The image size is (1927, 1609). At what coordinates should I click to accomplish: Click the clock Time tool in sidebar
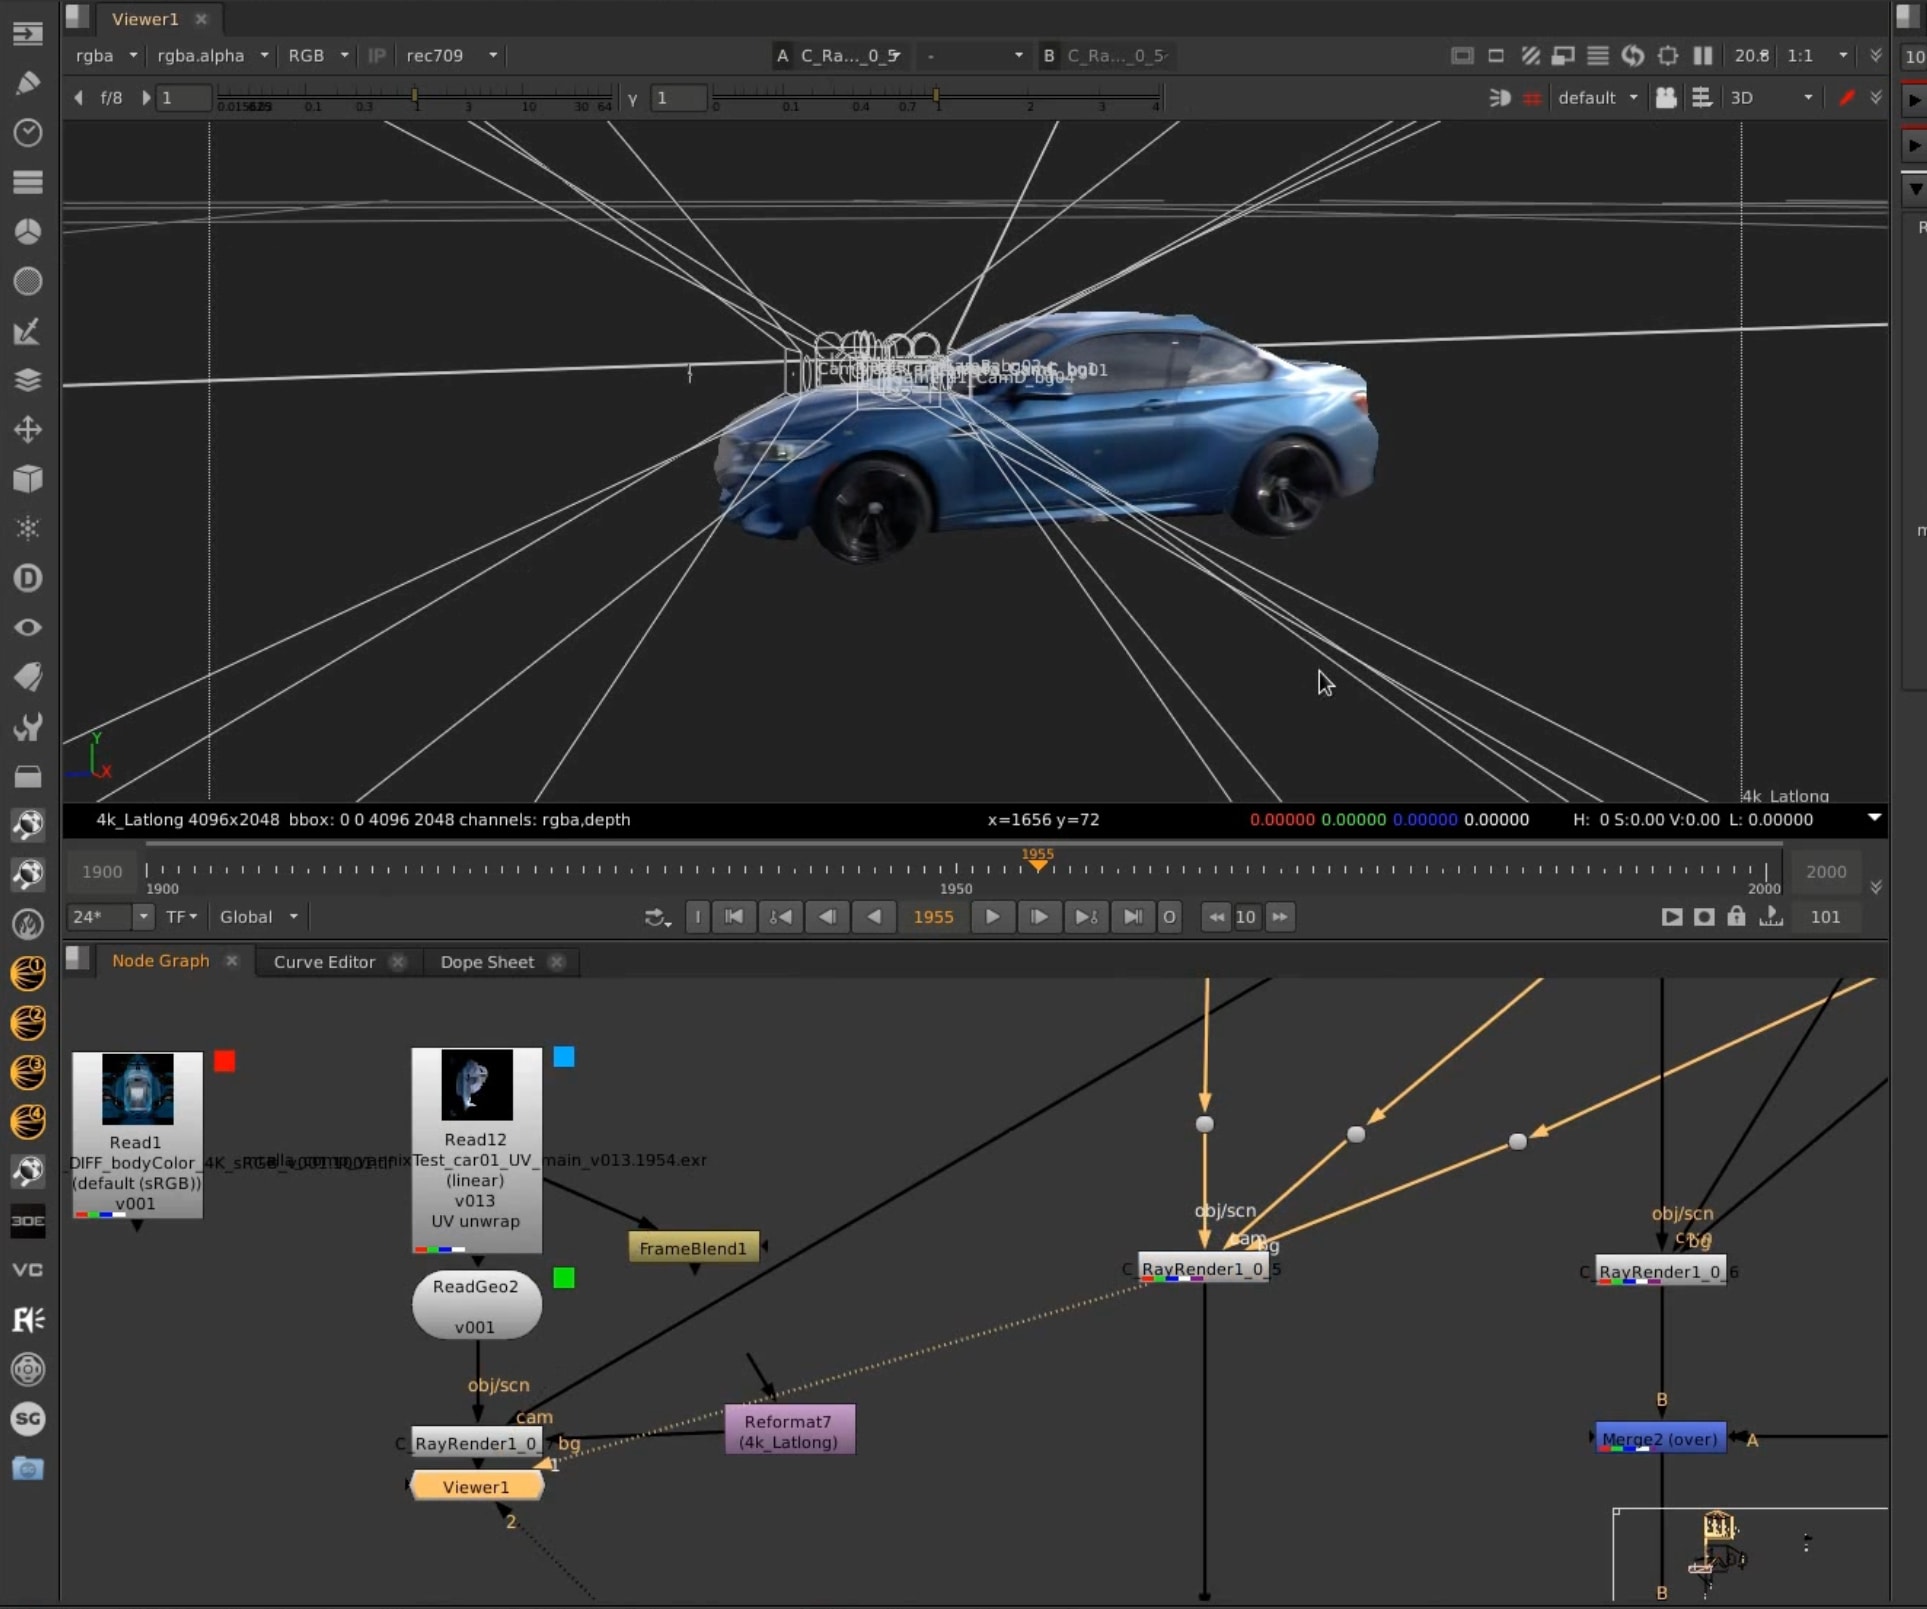pos(28,132)
